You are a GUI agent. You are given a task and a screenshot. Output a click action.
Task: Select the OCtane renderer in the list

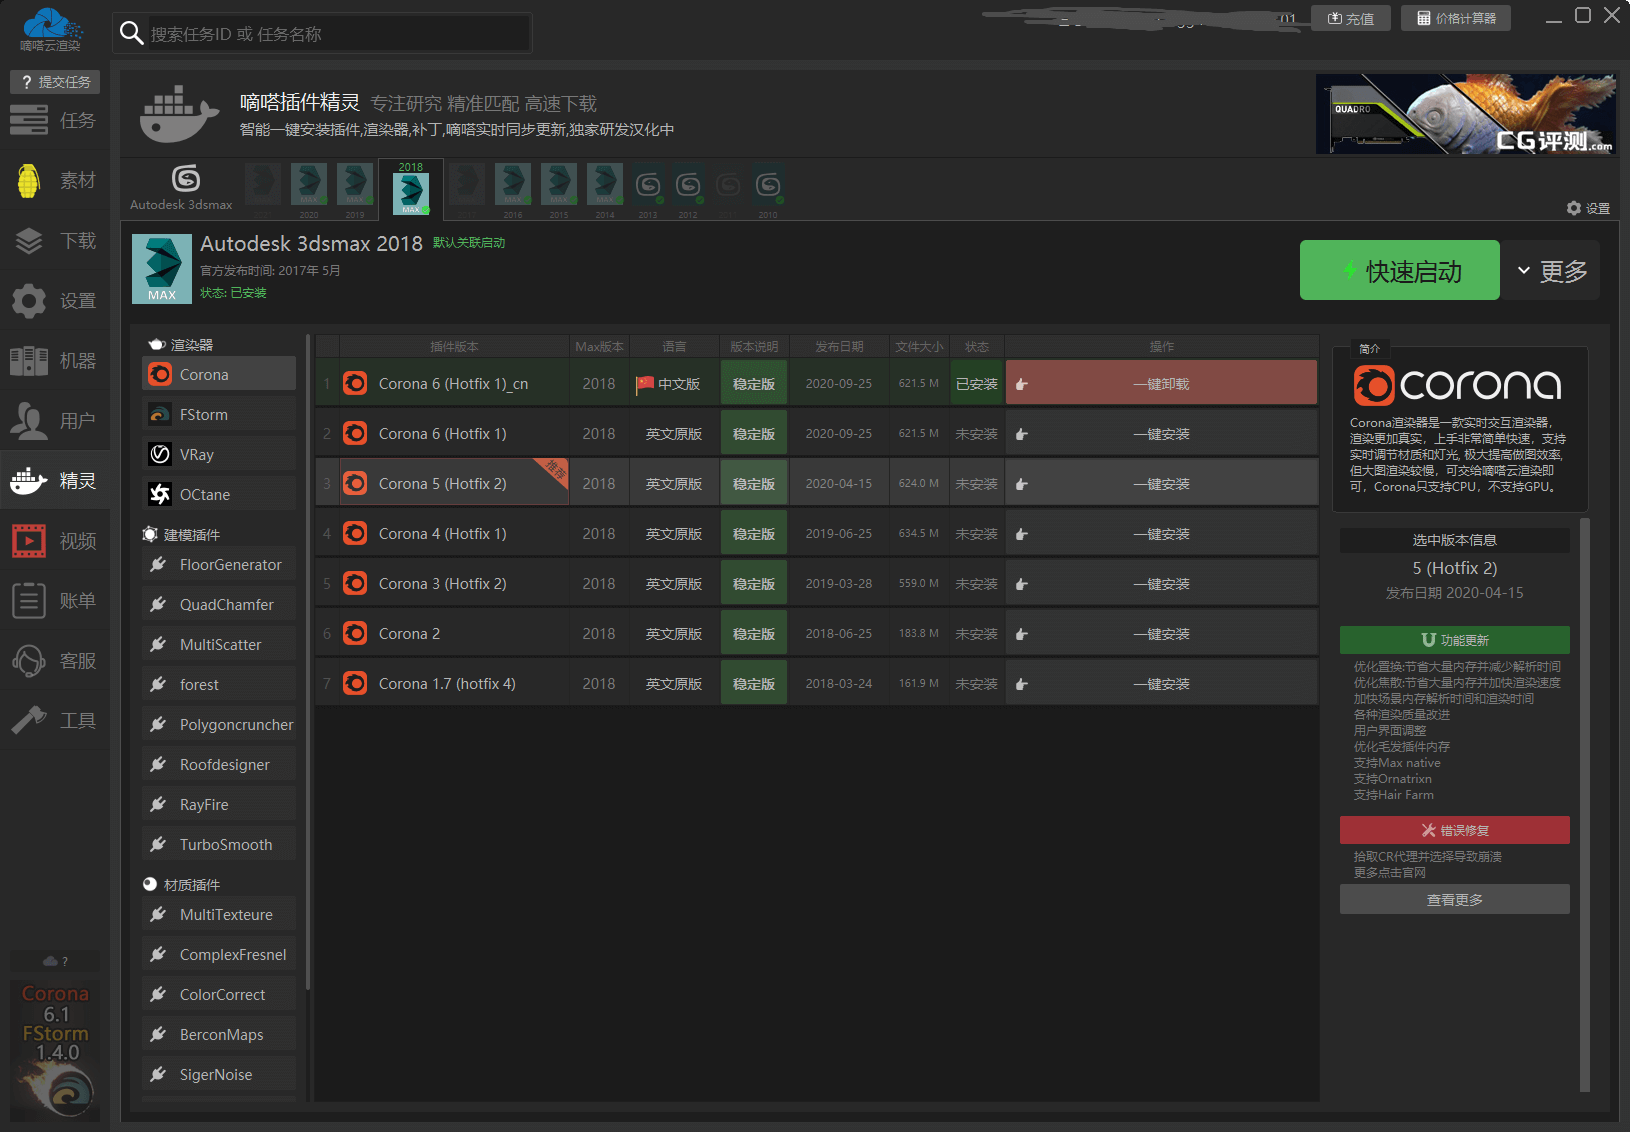click(x=219, y=494)
